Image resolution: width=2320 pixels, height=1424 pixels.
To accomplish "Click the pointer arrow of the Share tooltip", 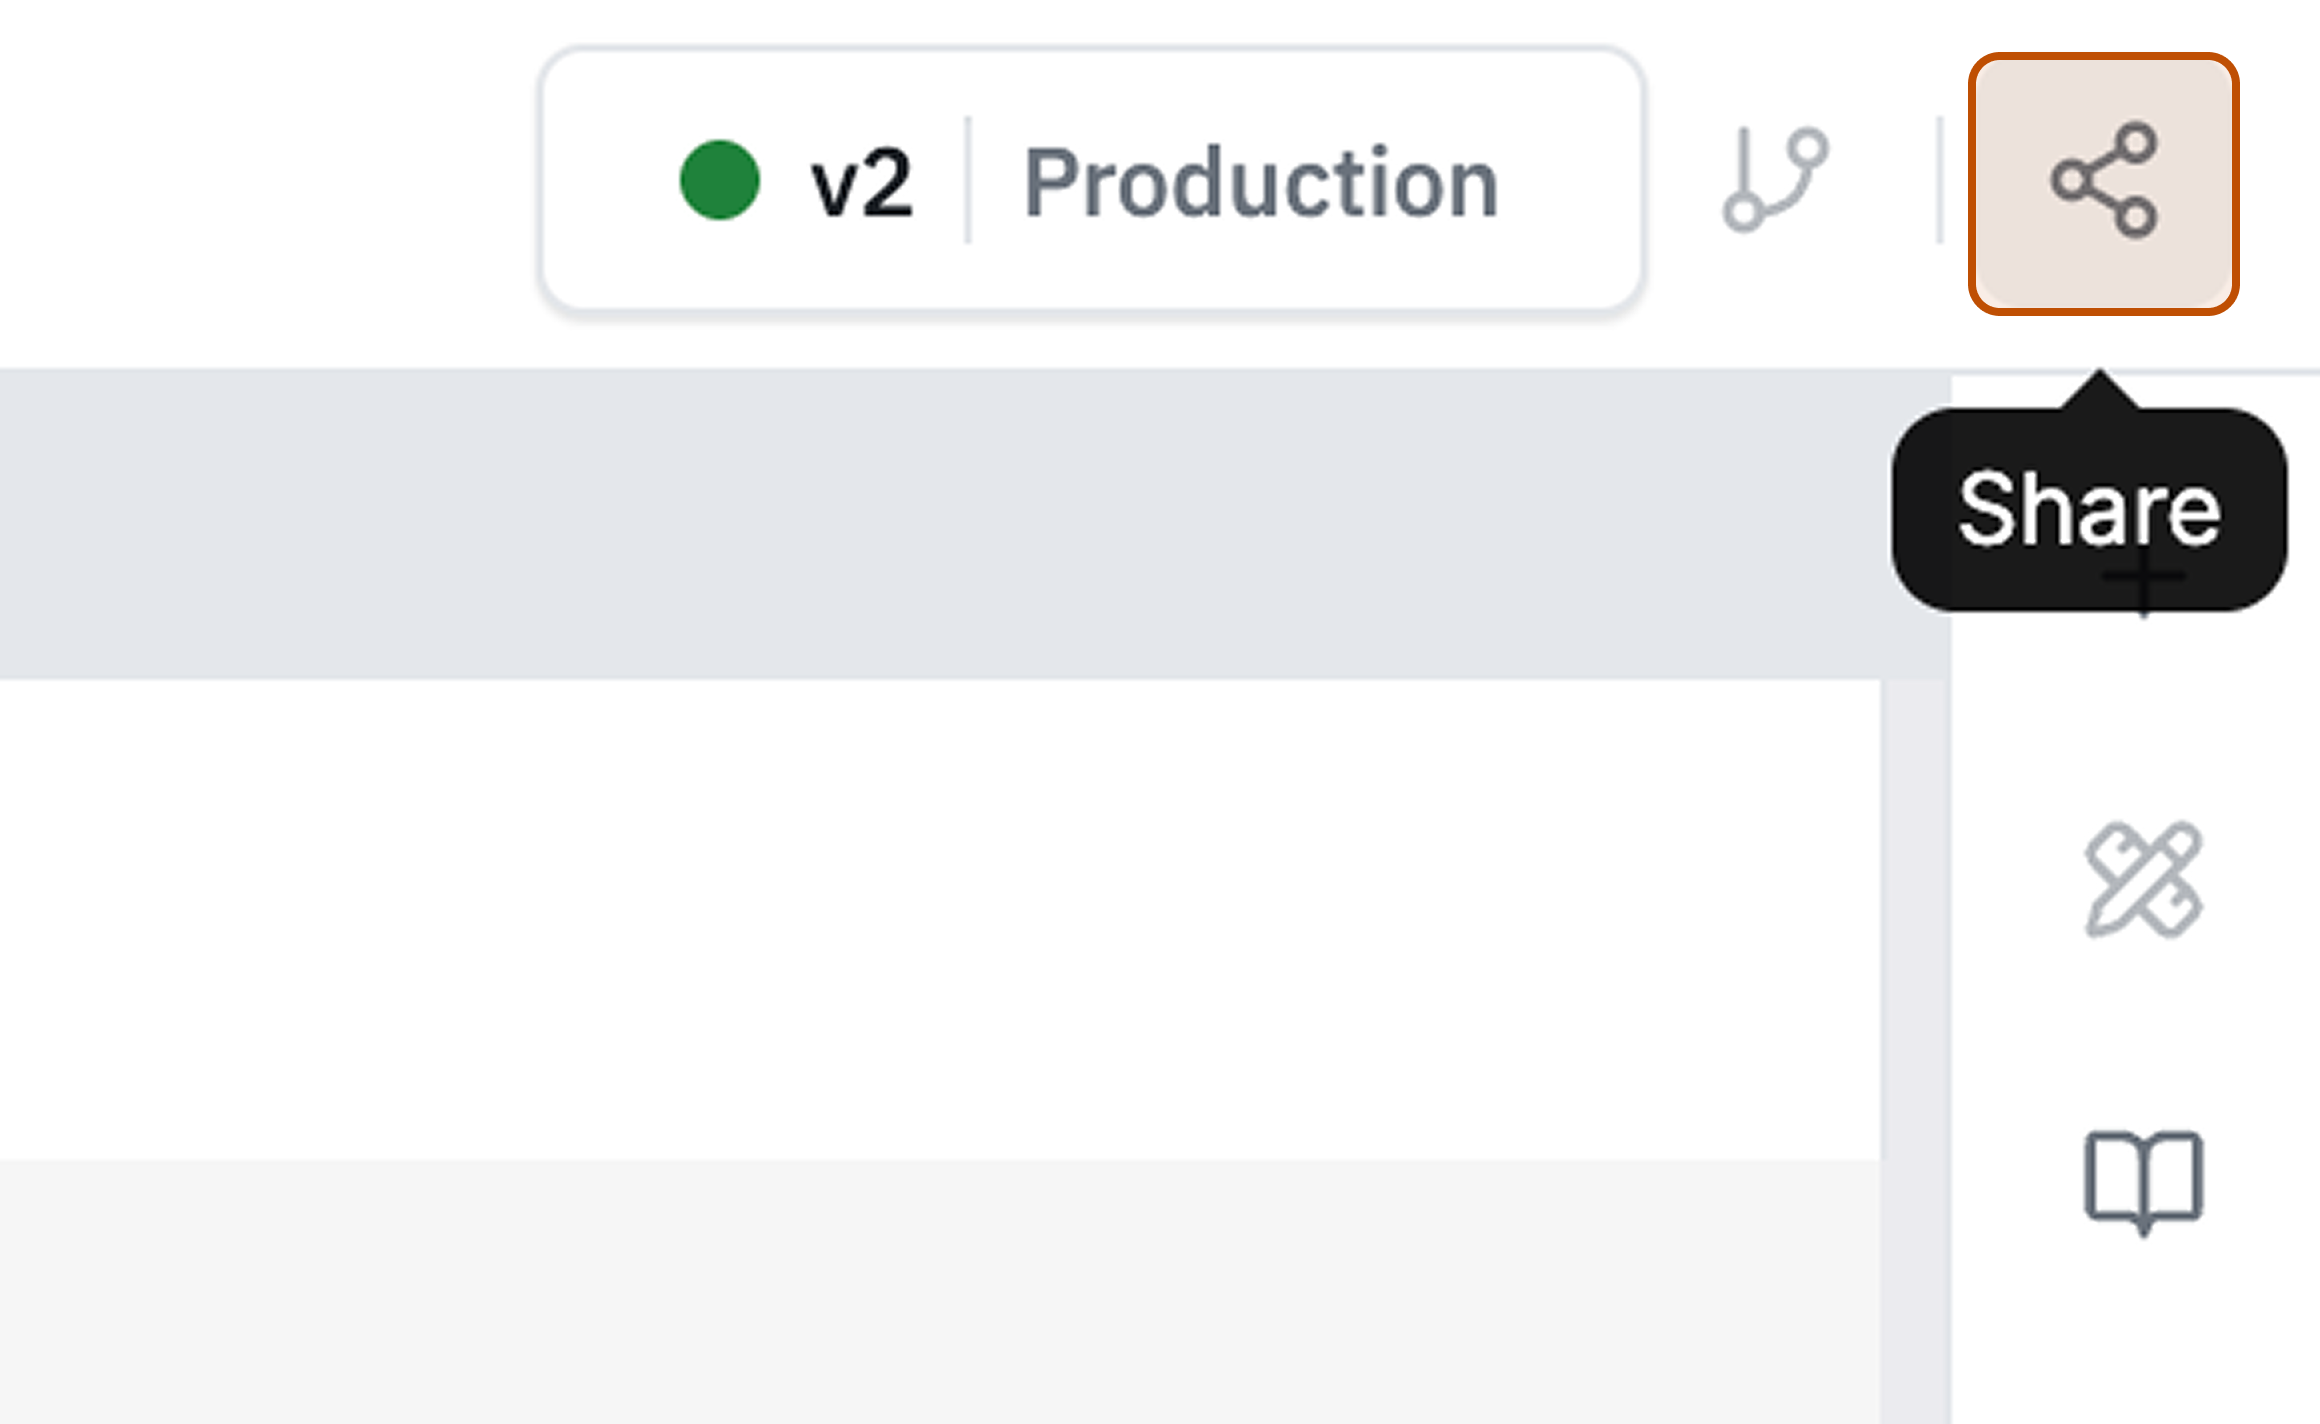I will click(x=2100, y=390).
